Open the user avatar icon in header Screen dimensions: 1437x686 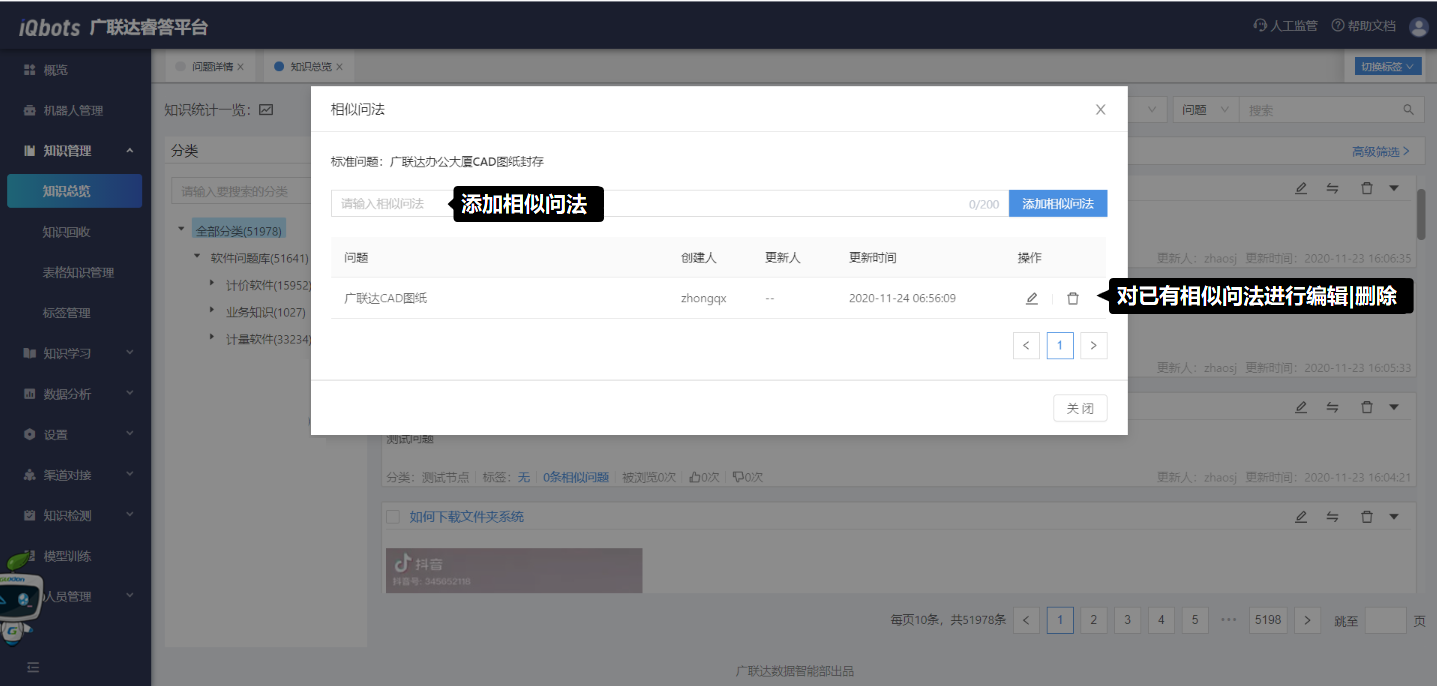click(1418, 27)
